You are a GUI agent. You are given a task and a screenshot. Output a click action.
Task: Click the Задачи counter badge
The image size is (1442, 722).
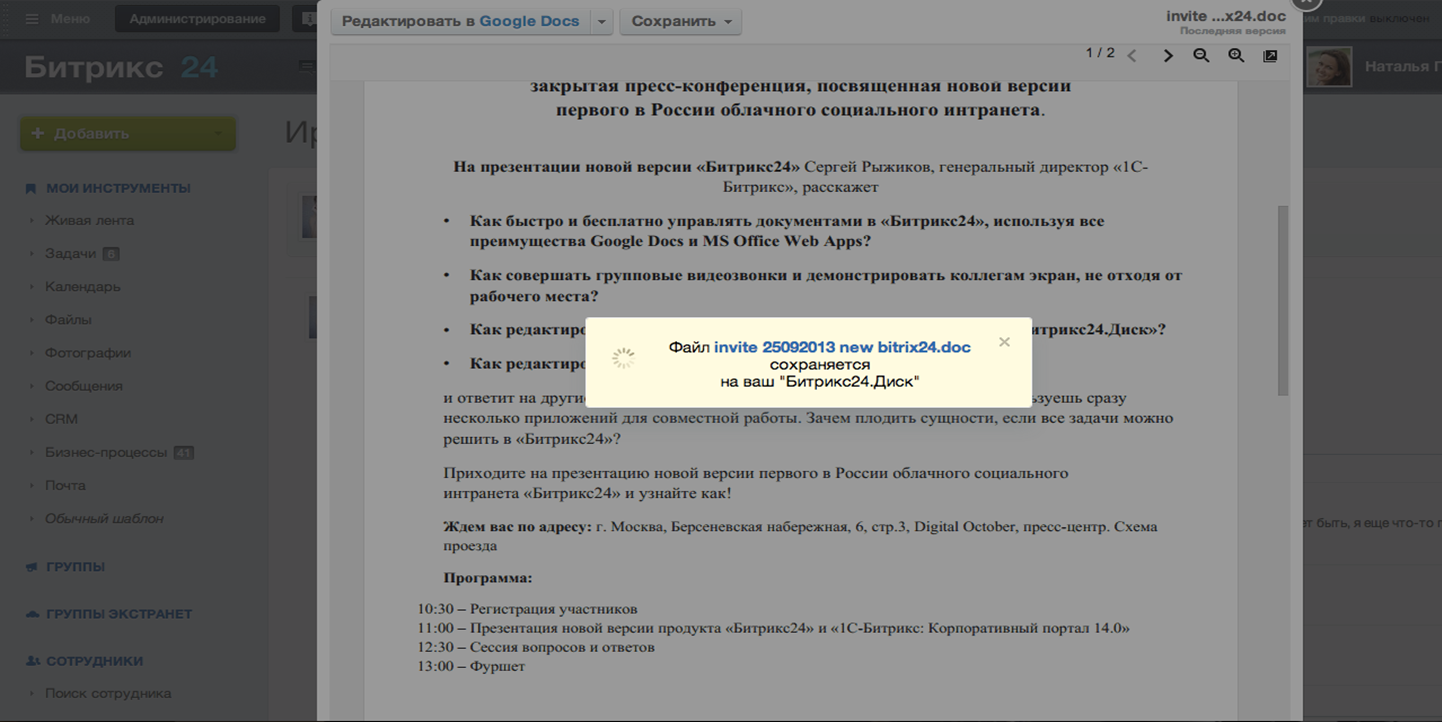[110, 254]
